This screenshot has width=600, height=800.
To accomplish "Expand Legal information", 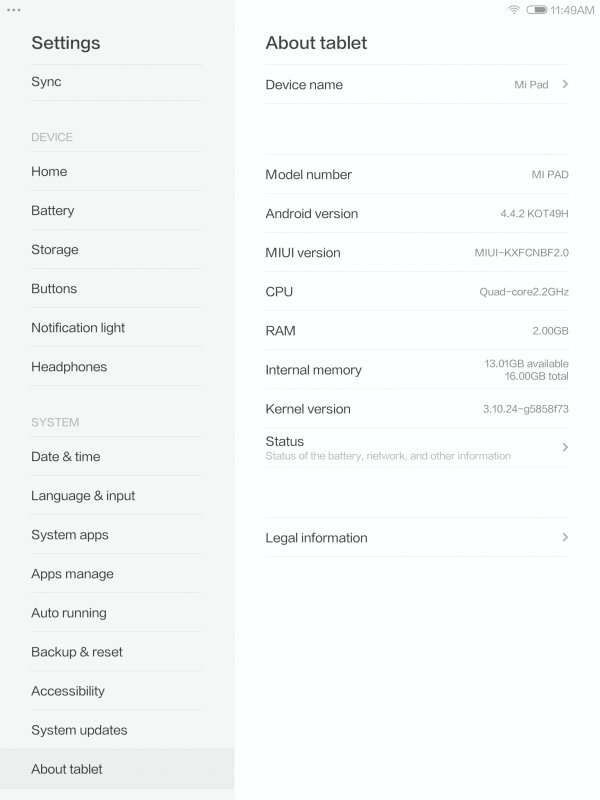I will click(x=415, y=537).
